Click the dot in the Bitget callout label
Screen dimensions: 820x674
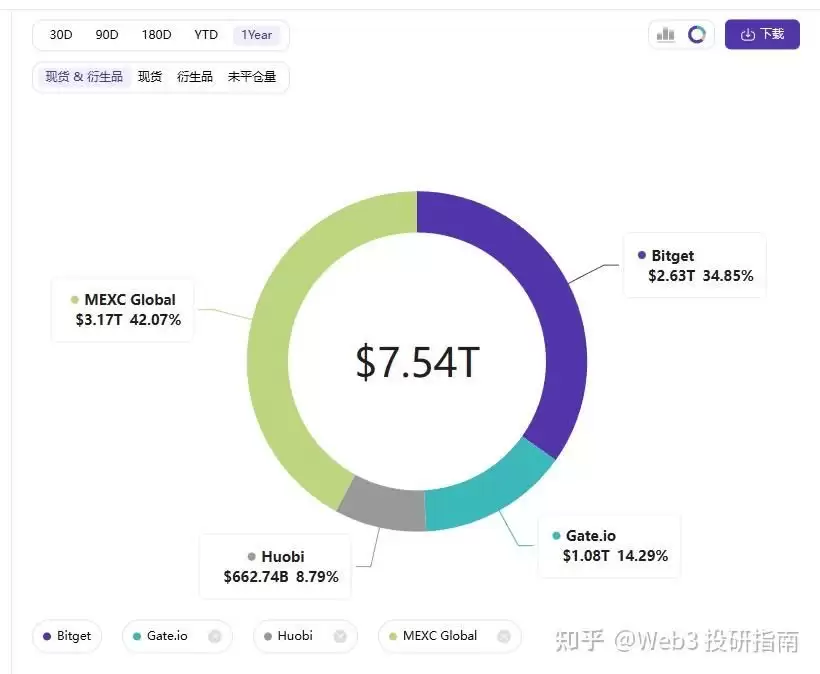(x=644, y=256)
